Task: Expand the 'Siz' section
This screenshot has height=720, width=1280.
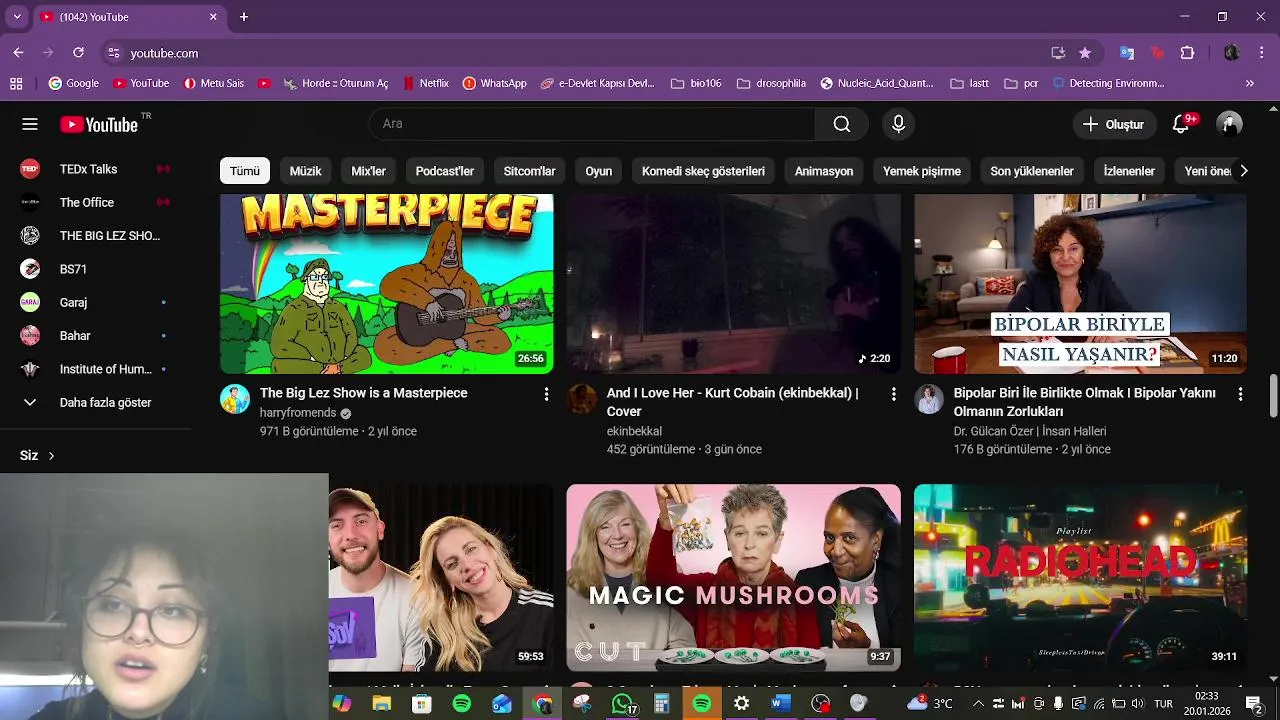Action: (37, 456)
